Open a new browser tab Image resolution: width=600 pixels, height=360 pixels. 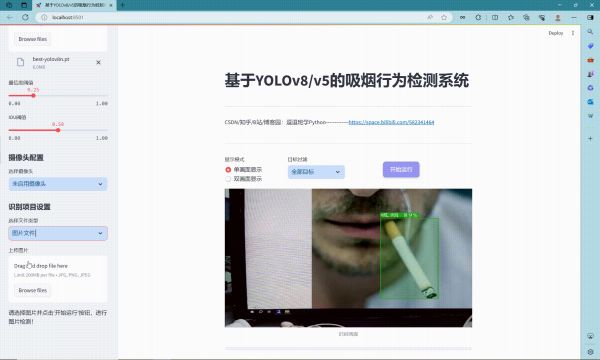(x=122, y=5)
